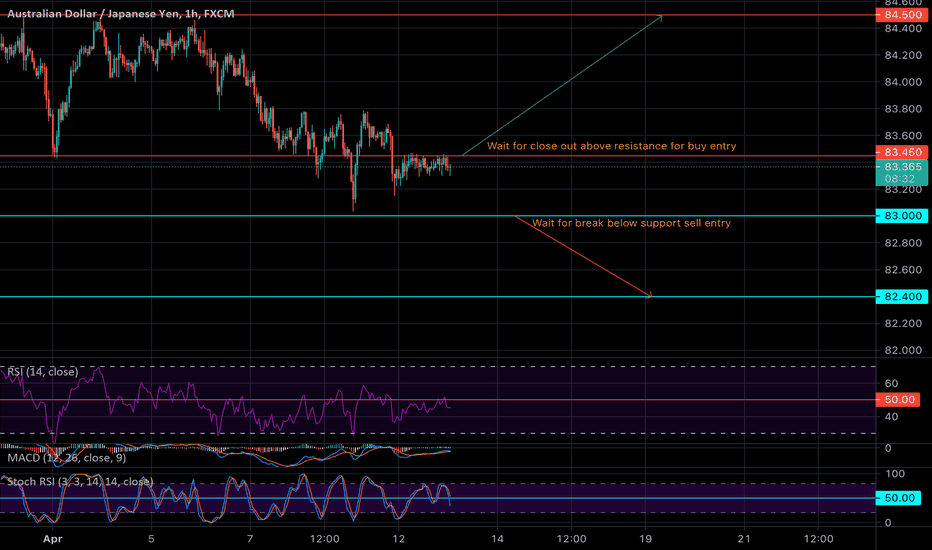Screen dimensions: 932x550
Task: Click the 7 date label on time axis
Action: (x=250, y=539)
